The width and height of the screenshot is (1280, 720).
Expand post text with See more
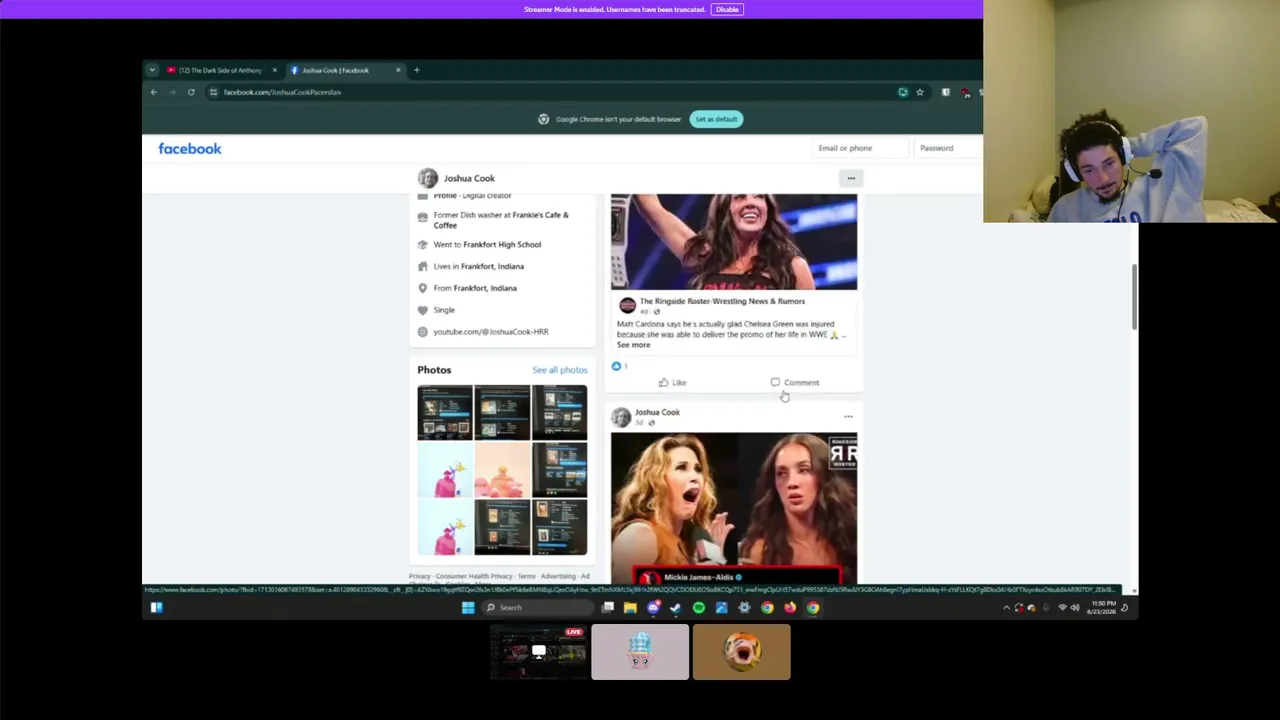pos(633,345)
